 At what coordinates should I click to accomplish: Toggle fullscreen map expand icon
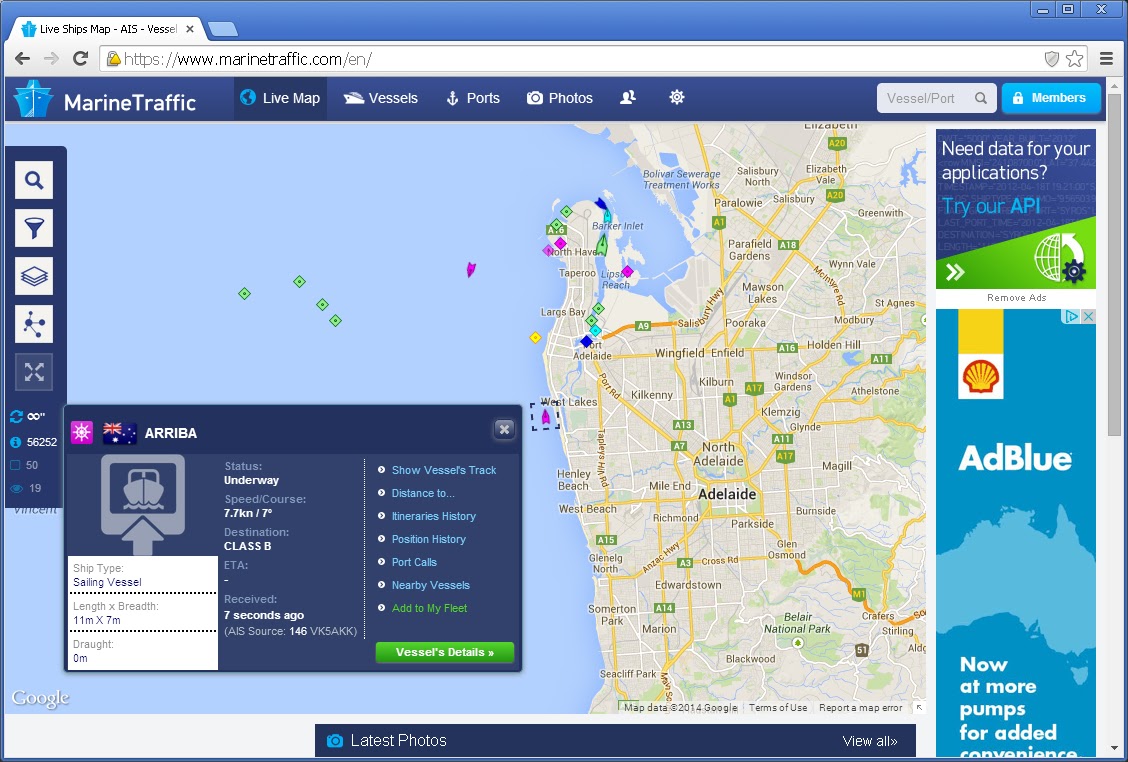34,371
